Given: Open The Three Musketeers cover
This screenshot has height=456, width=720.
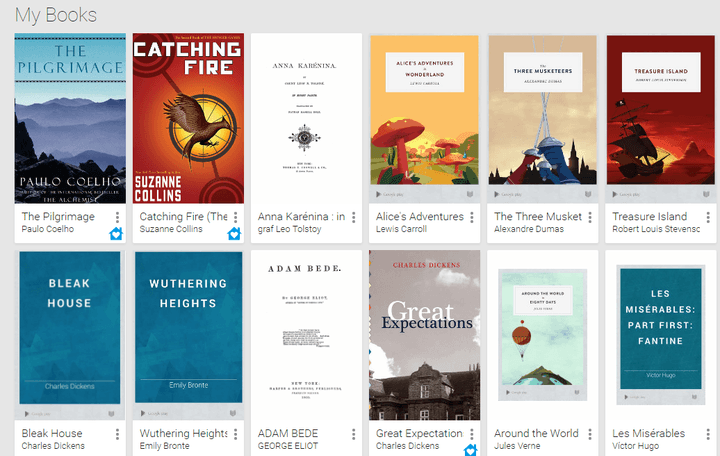Looking at the screenshot, I should 543,118.
